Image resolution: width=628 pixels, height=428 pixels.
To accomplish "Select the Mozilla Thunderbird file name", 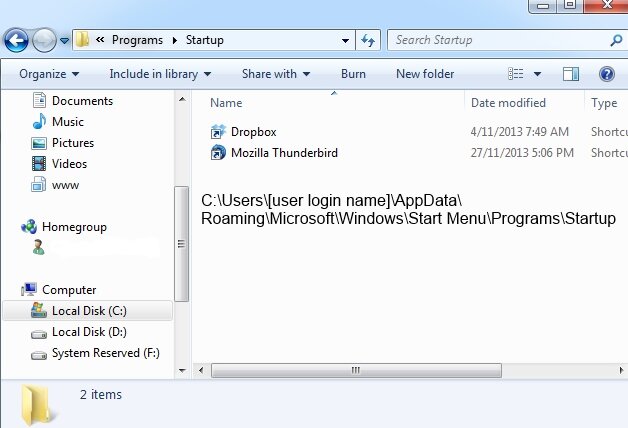I will tap(284, 153).
